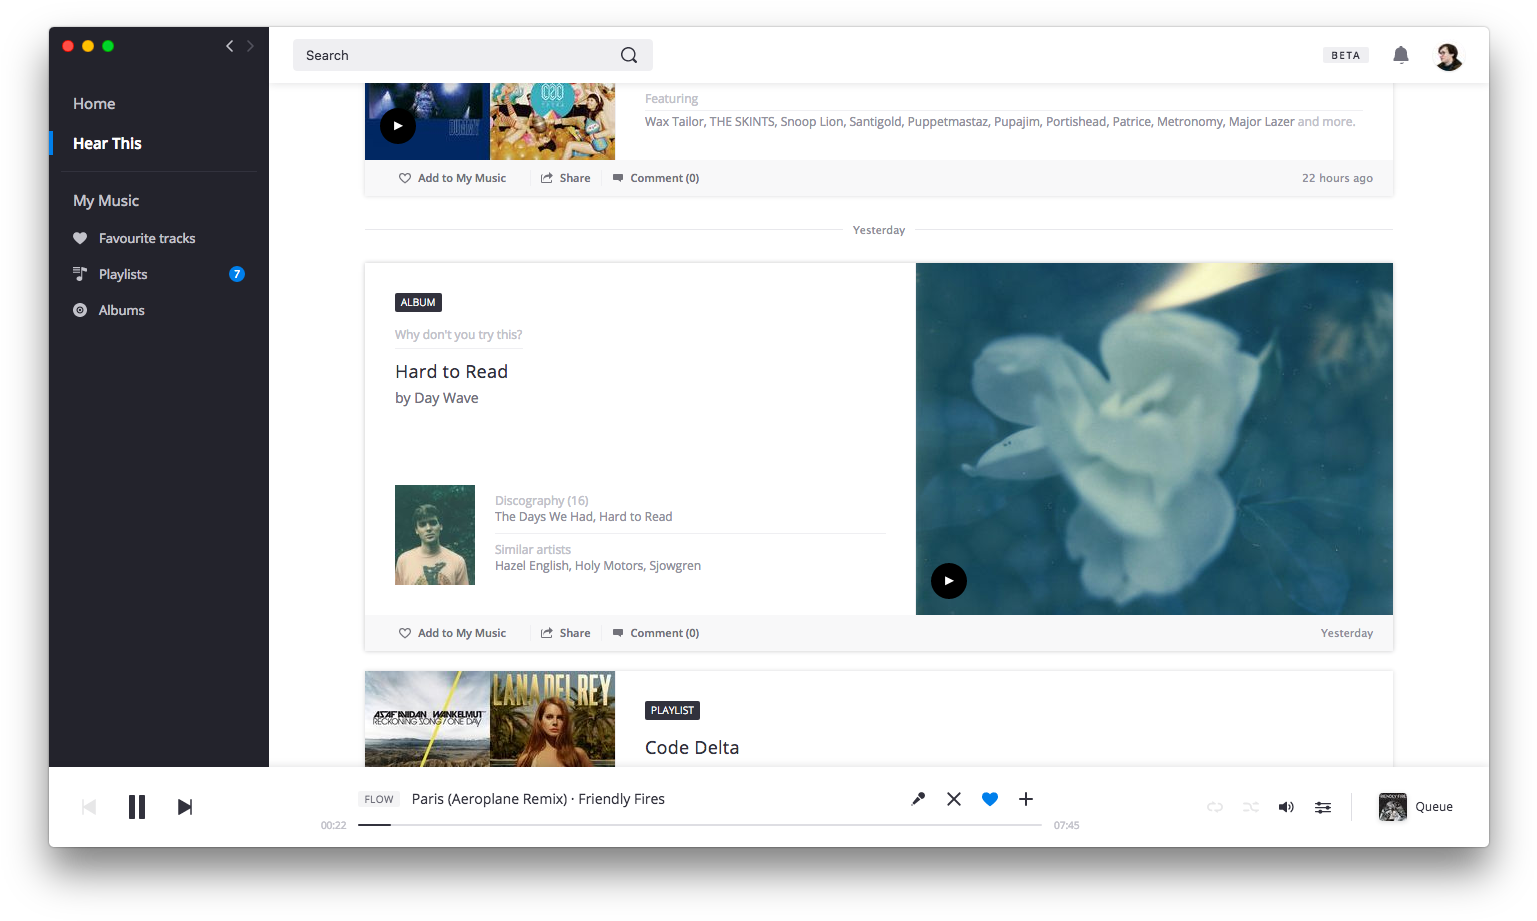Click the FLOW label in player
Screen dimensions: 1537x921
[379, 799]
